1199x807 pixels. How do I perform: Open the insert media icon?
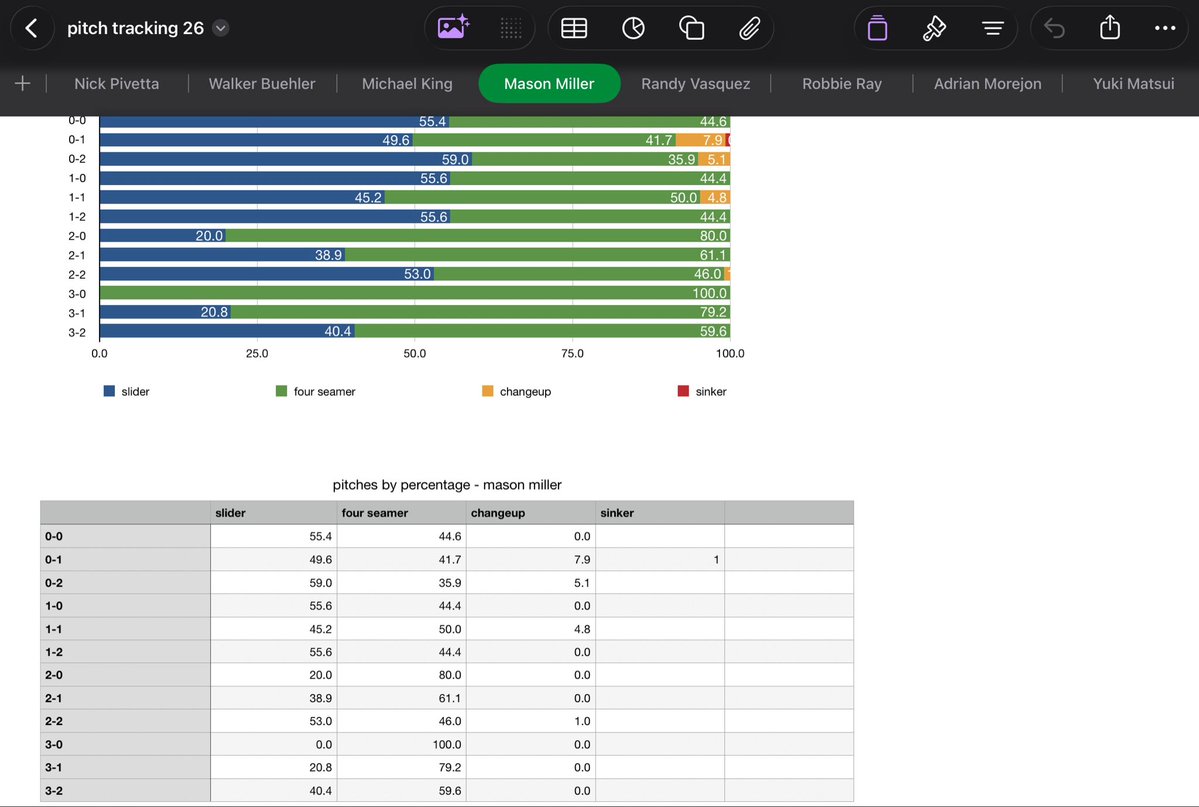point(453,28)
